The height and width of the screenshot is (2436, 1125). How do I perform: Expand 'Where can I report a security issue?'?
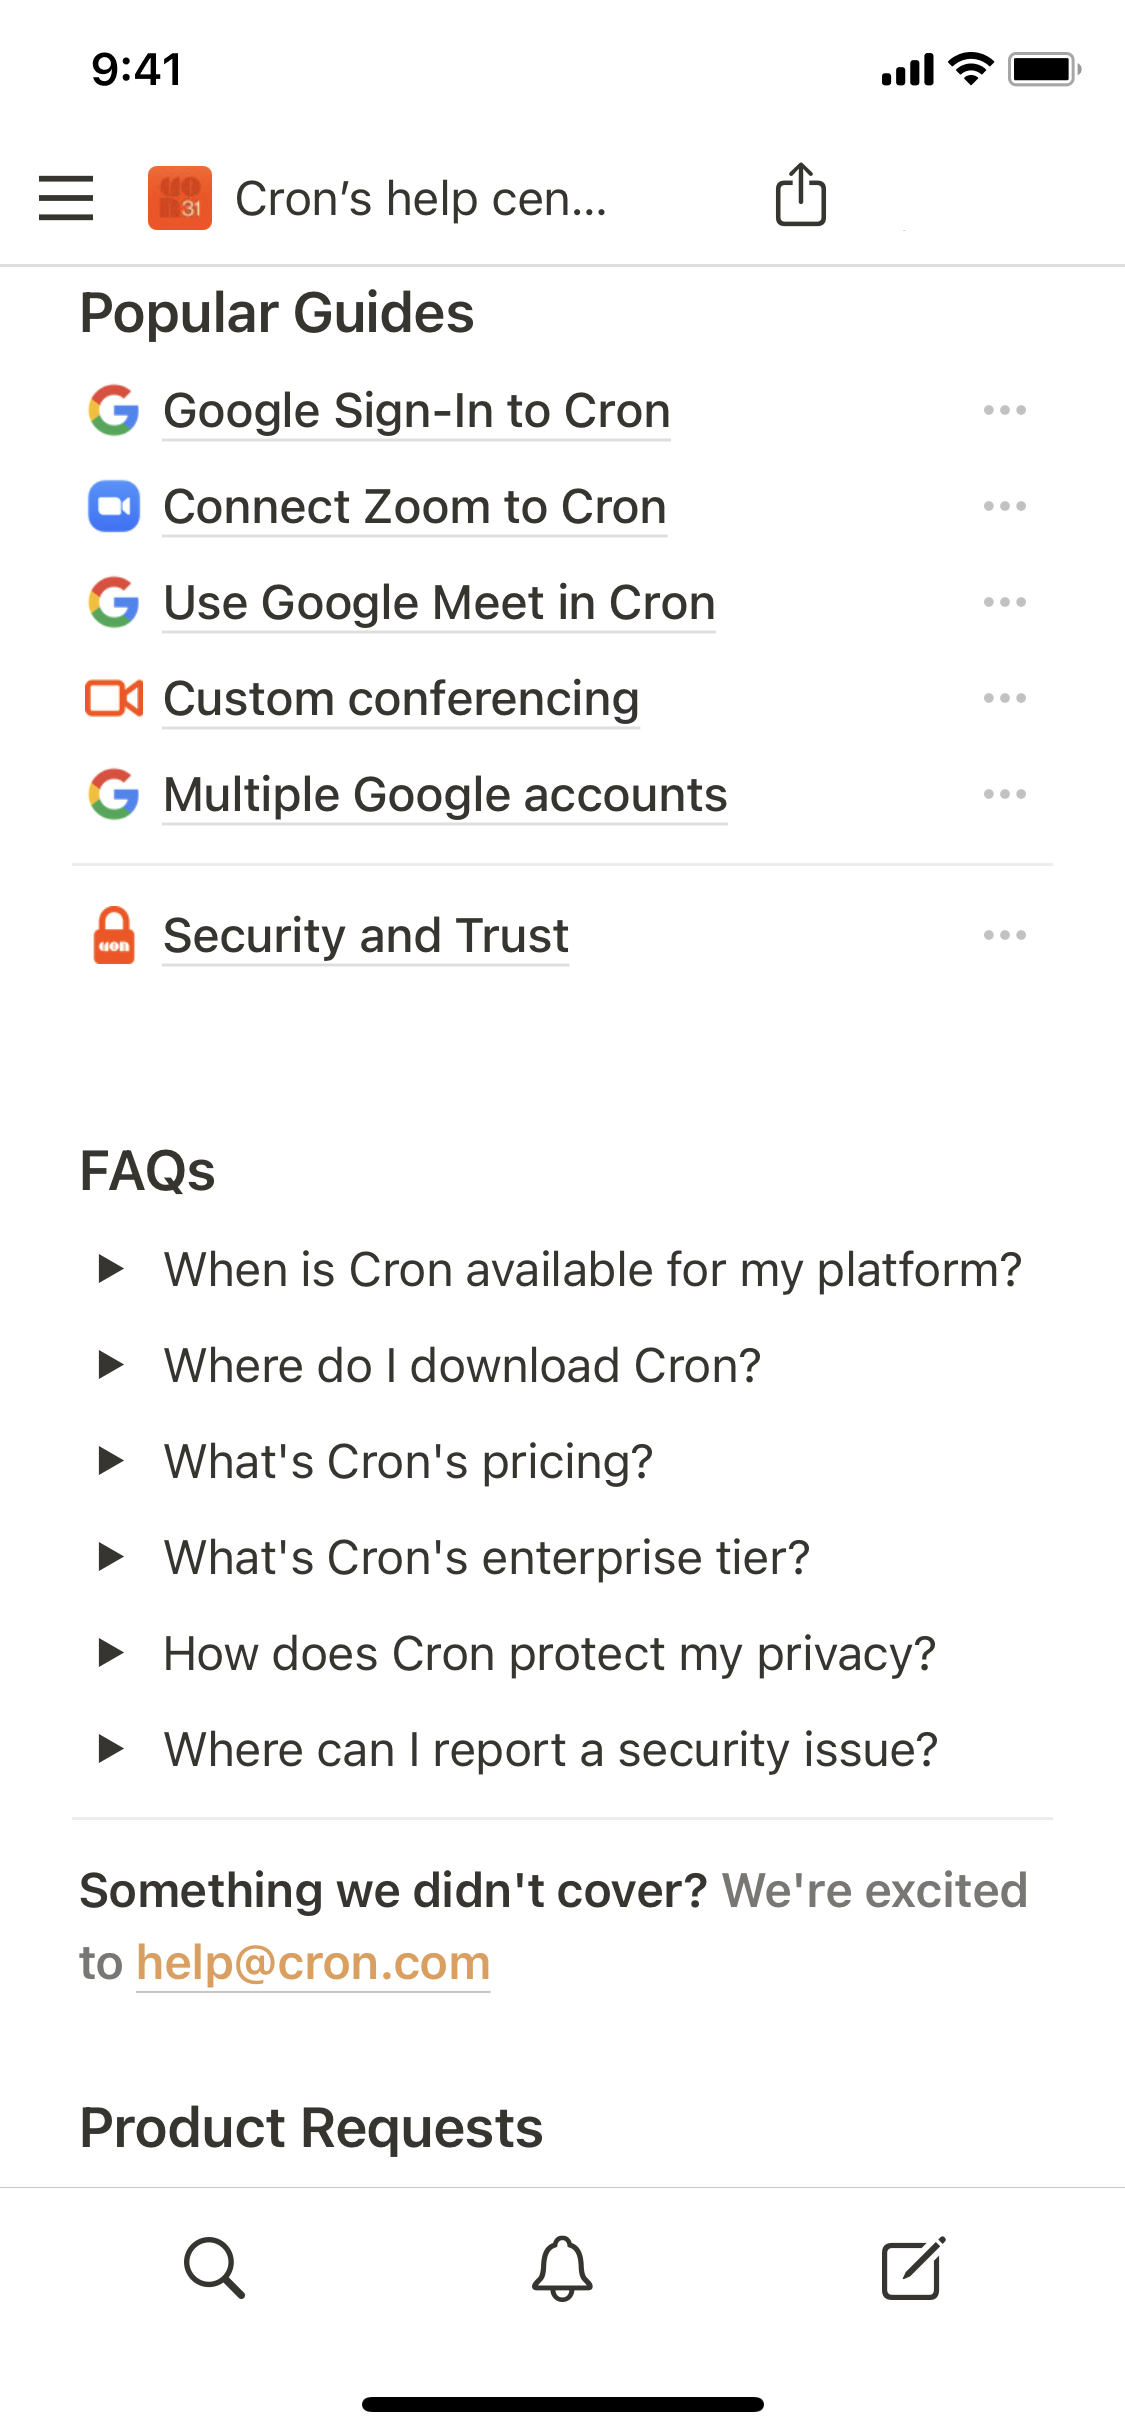pyautogui.click(x=111, y=1750)
